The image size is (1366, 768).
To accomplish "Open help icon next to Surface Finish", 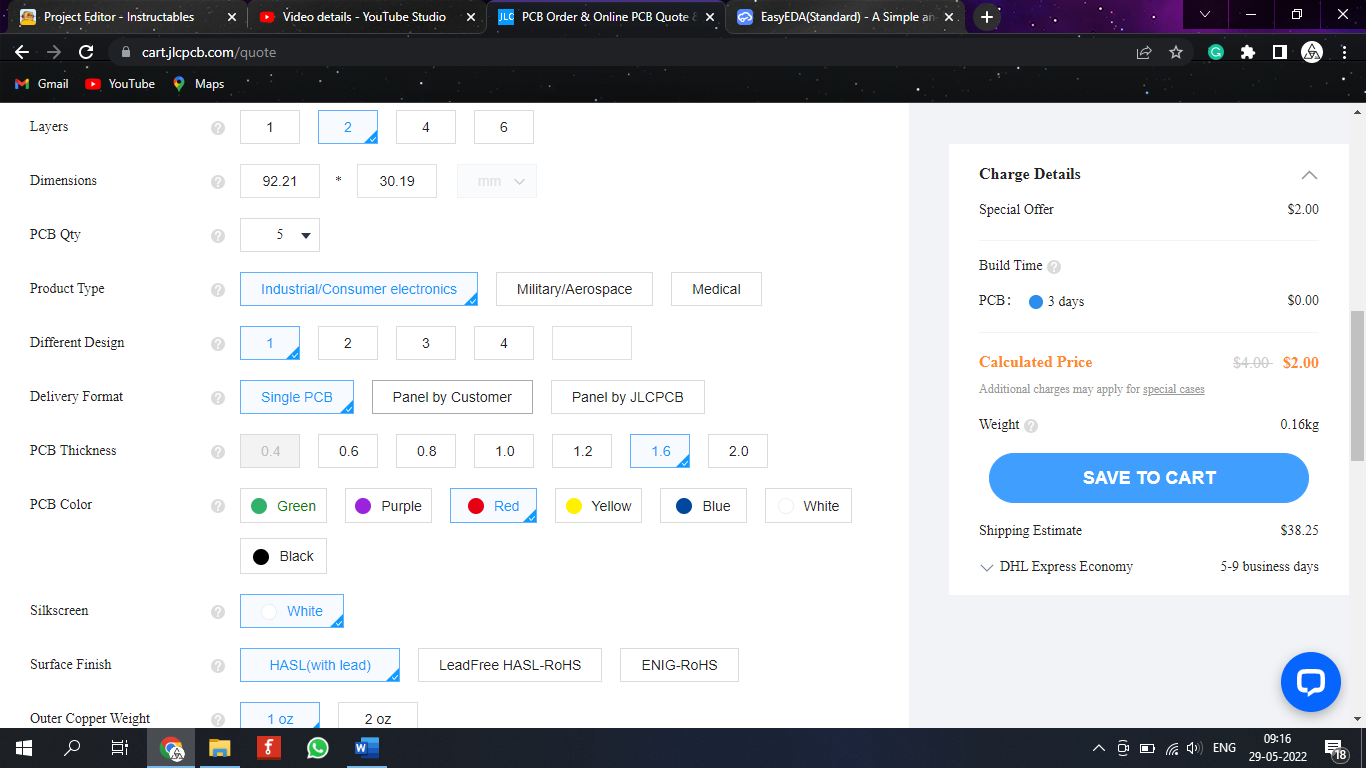I will (218, 666).
